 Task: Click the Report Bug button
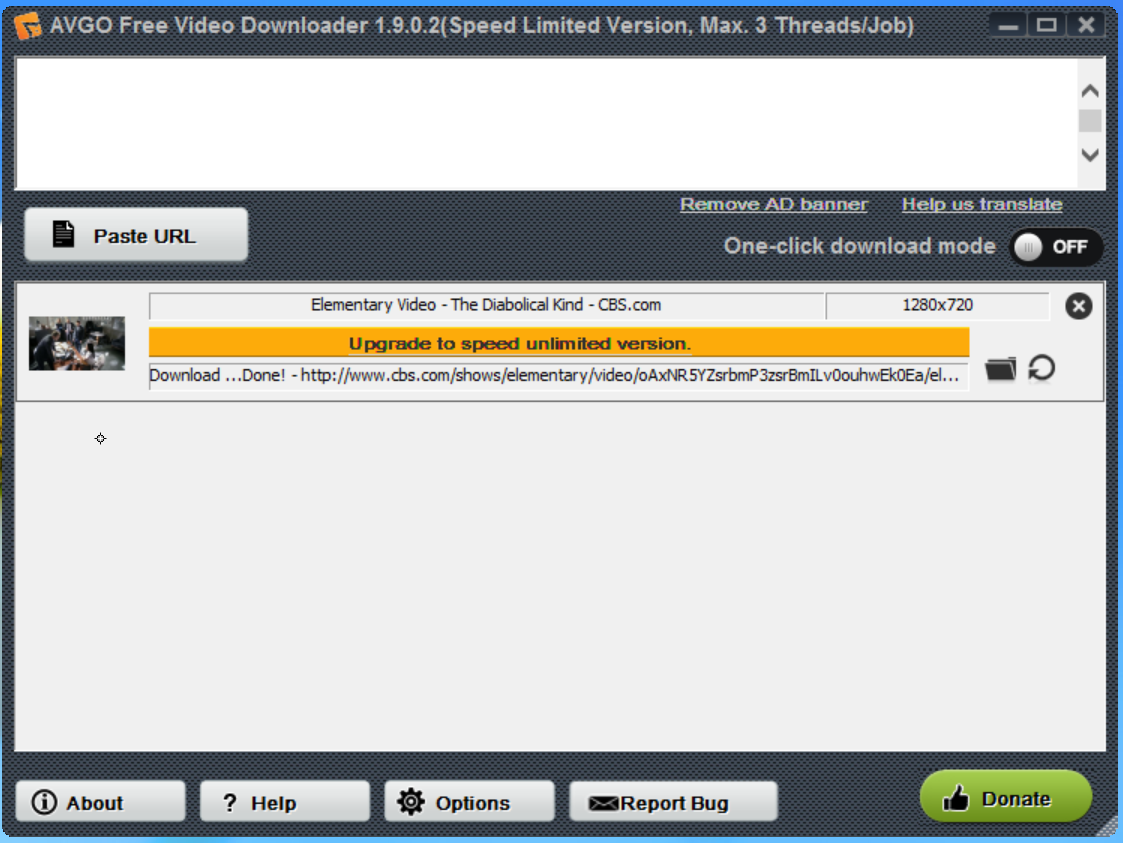[x=673, y=802]
